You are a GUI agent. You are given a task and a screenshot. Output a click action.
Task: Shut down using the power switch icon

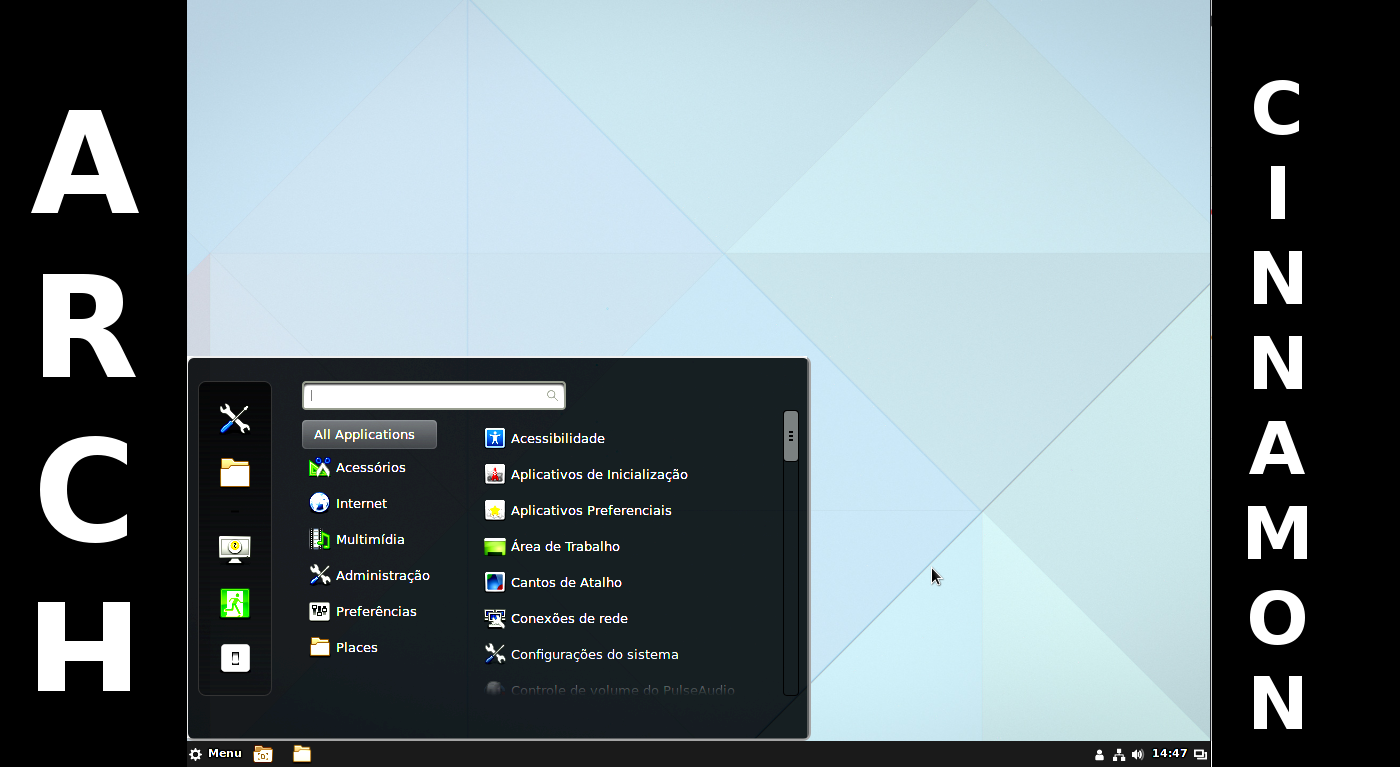point(235,658)
